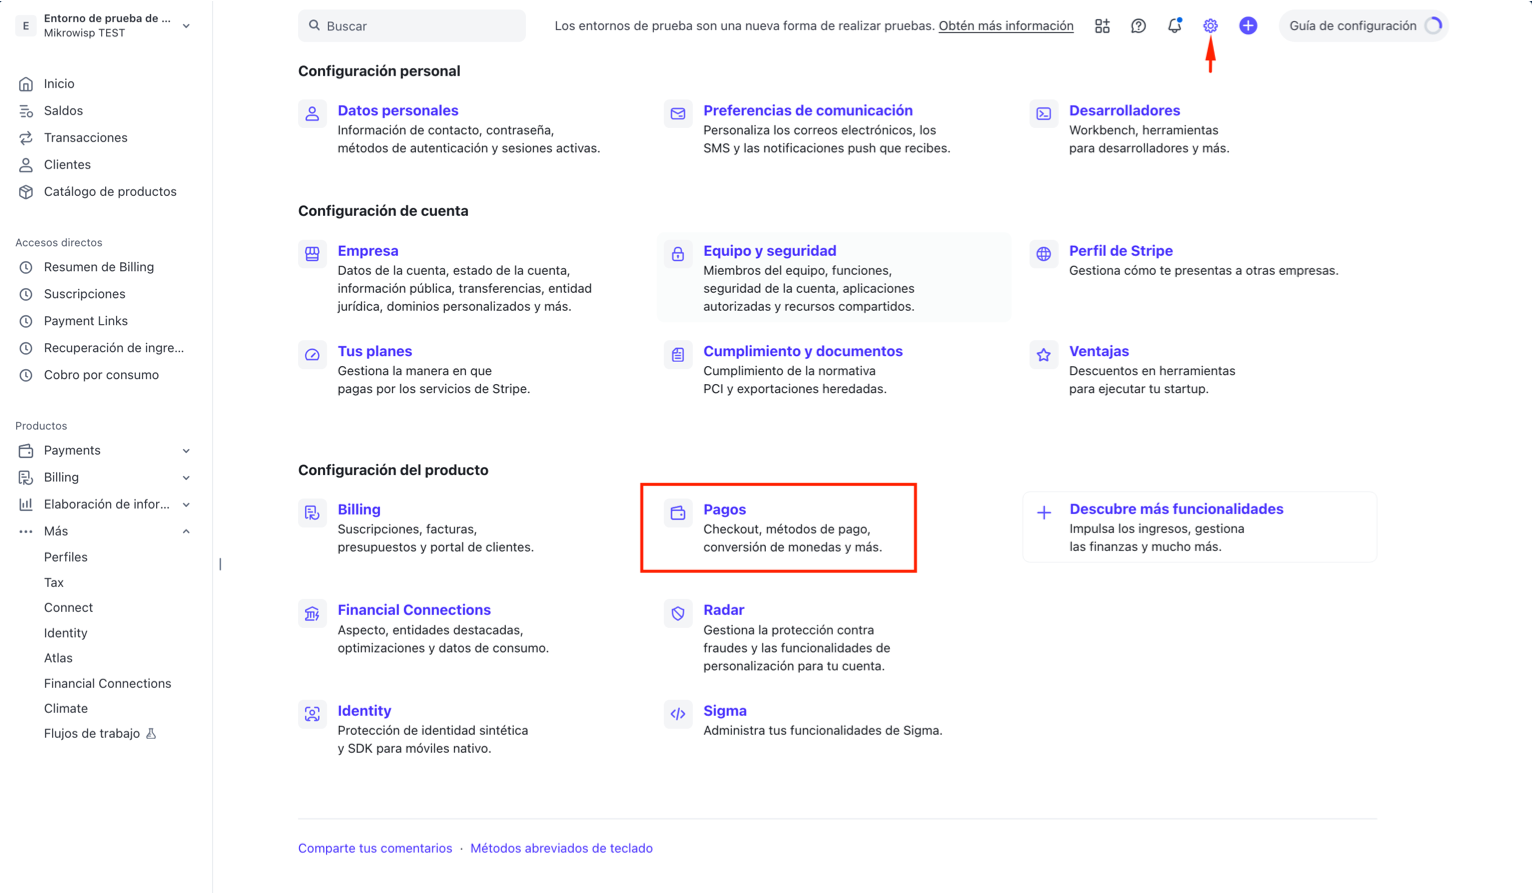Click the blue plus create button
Viewport: 1533px width, 893px height.
tap(1248, 26)
